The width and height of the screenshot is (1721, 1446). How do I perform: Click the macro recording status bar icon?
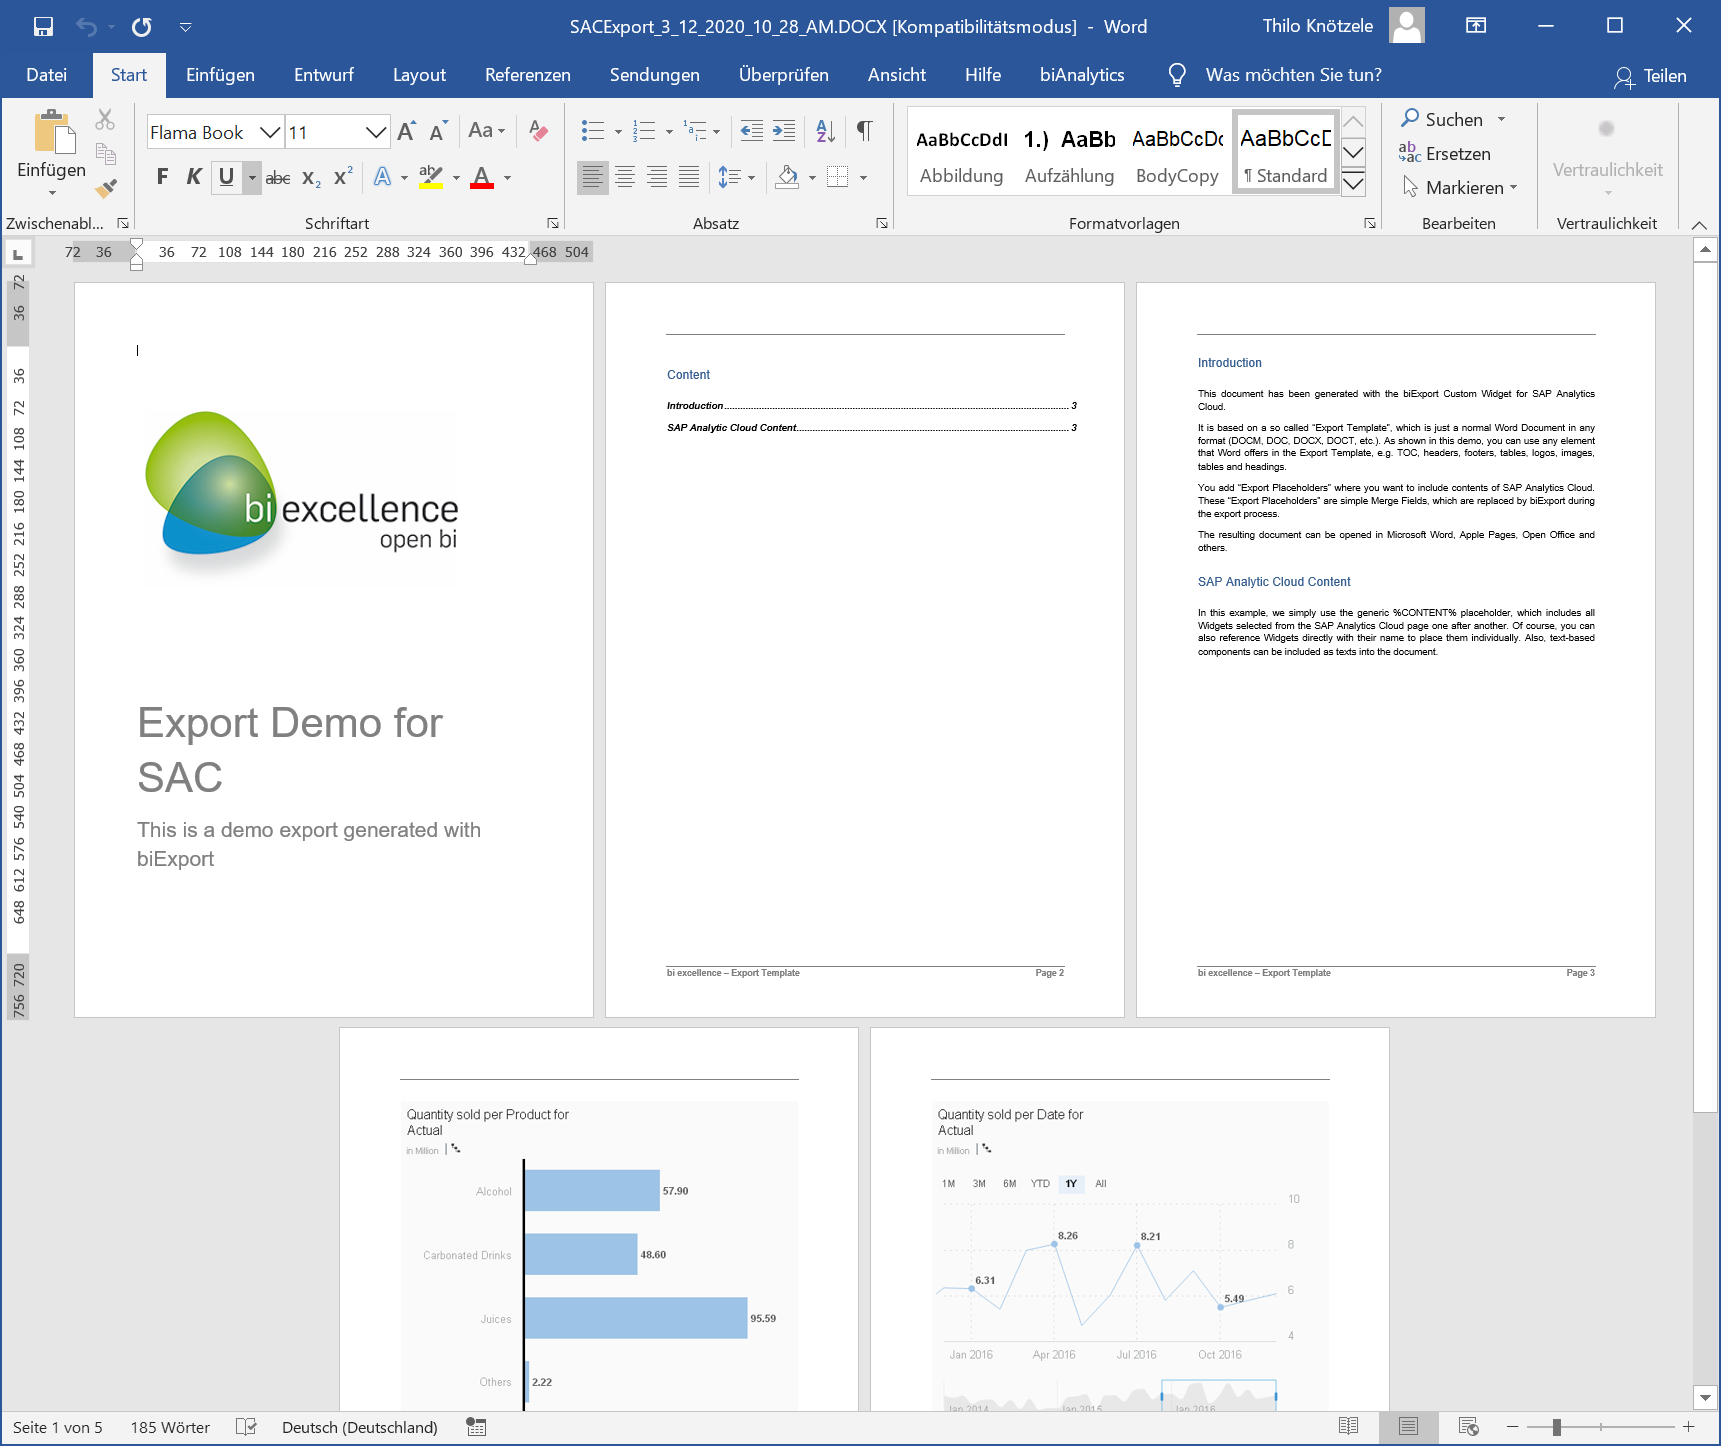(x=476, y=1427)
